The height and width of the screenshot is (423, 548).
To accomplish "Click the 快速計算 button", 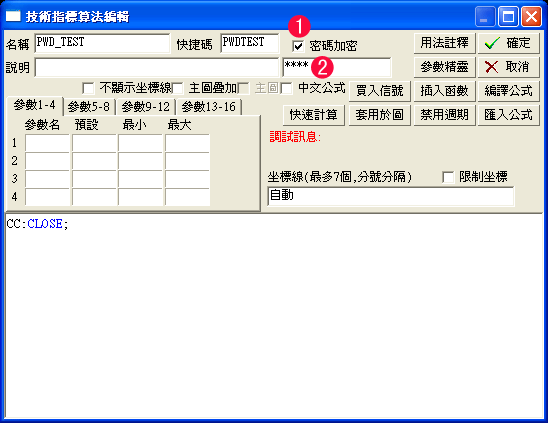I will [x=313, y=115].
